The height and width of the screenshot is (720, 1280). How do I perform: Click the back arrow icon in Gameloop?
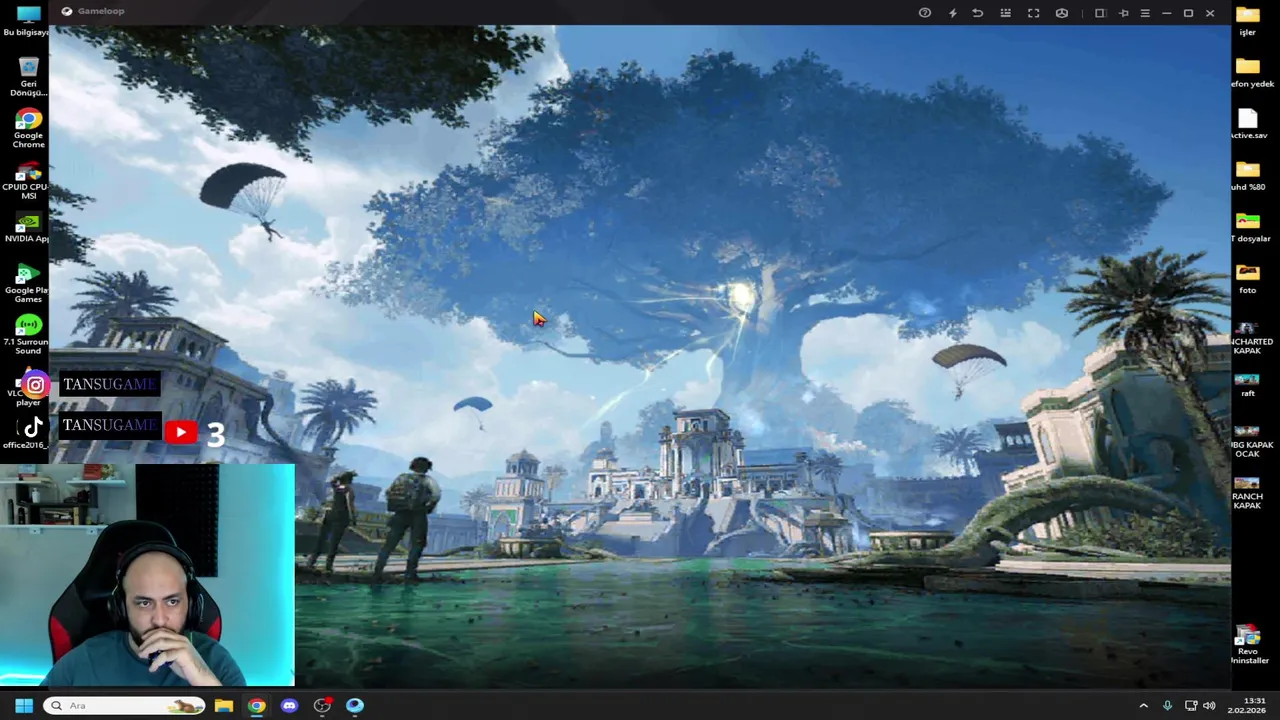coord(978,13)
